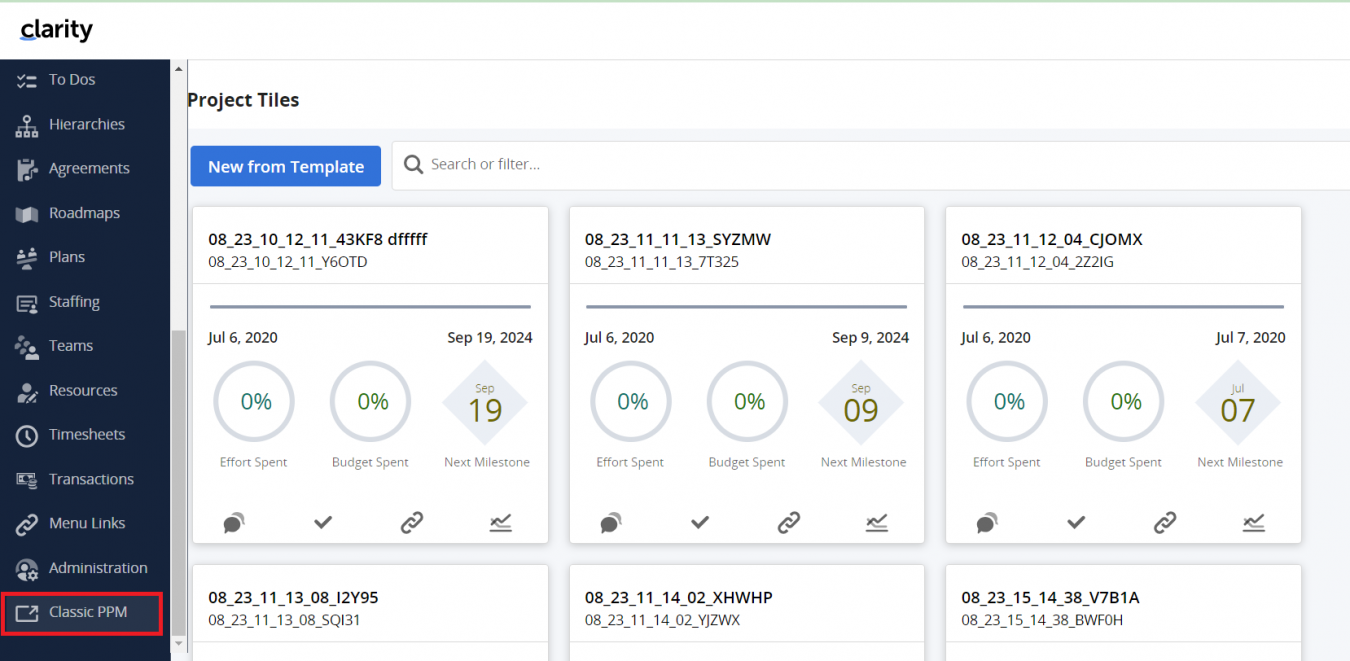Click the sidebar scroll up arrow

[179, 69]
